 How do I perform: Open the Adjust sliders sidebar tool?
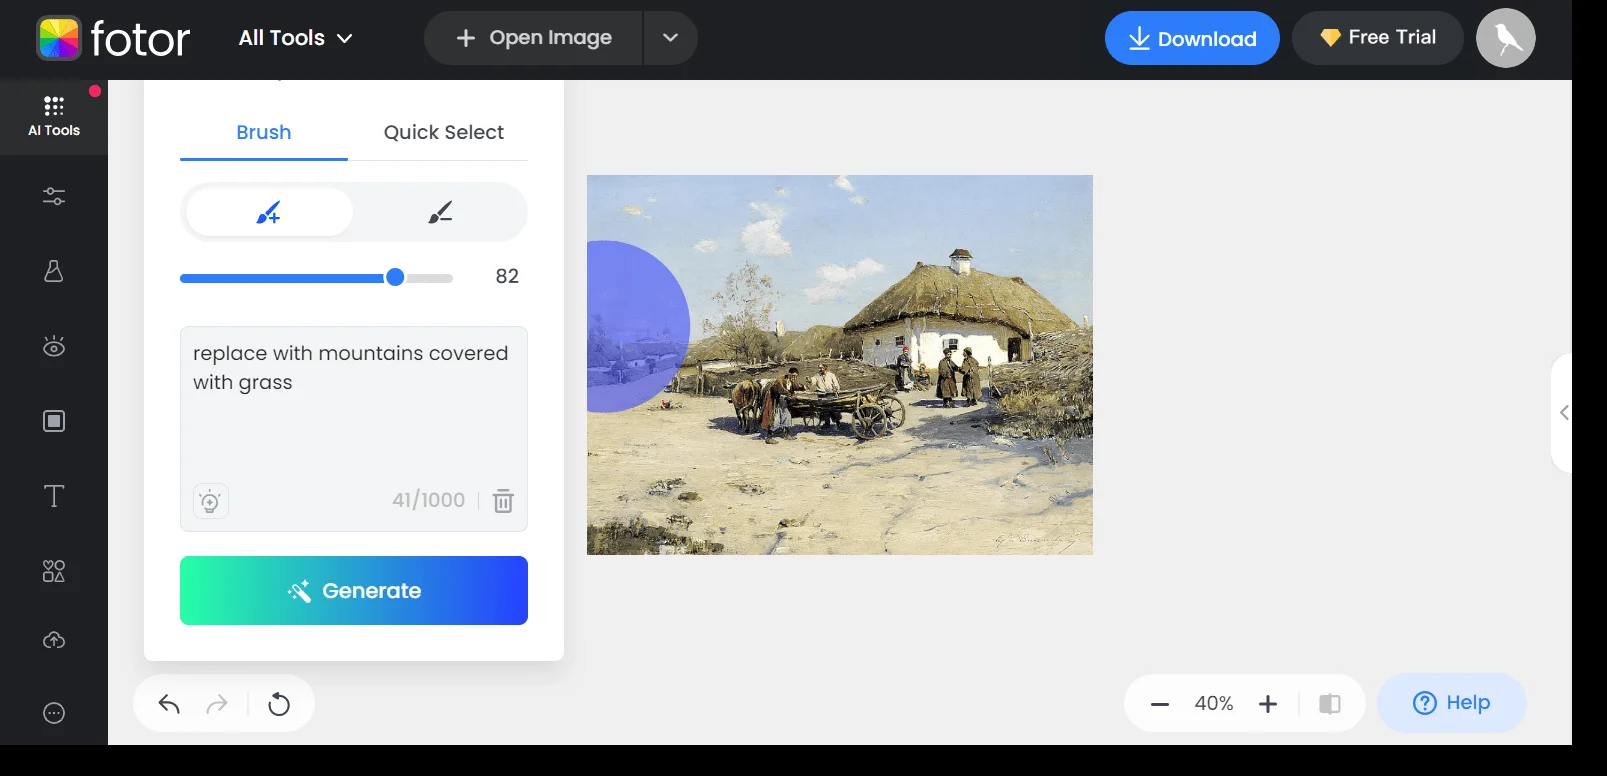click(x=54, y=196)
